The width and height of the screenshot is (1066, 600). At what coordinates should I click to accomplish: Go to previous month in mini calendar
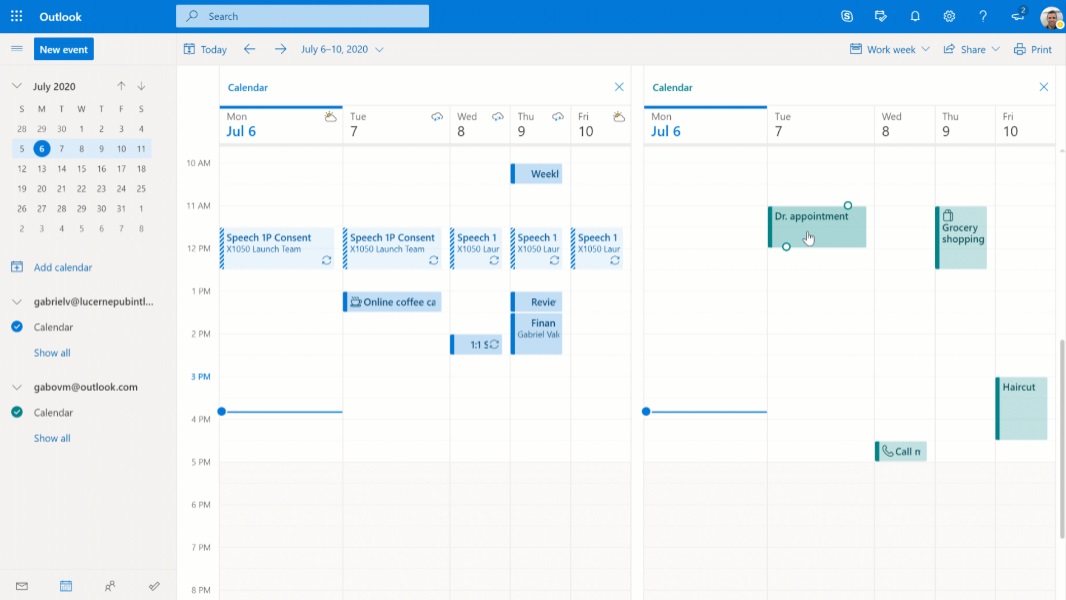tap(121, 86)
